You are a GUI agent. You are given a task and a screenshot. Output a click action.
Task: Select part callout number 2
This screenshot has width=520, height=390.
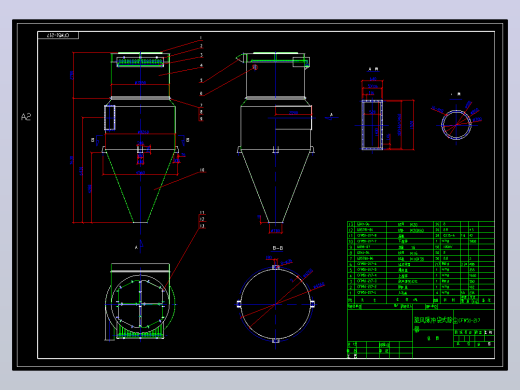click(x=201, y=46)
